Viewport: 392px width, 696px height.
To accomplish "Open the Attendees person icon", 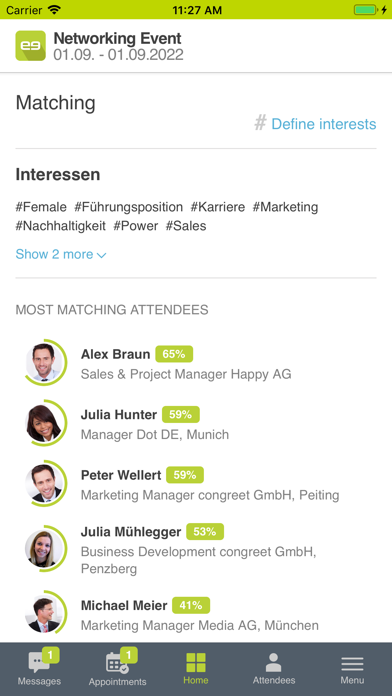I will tap(273, 663).
